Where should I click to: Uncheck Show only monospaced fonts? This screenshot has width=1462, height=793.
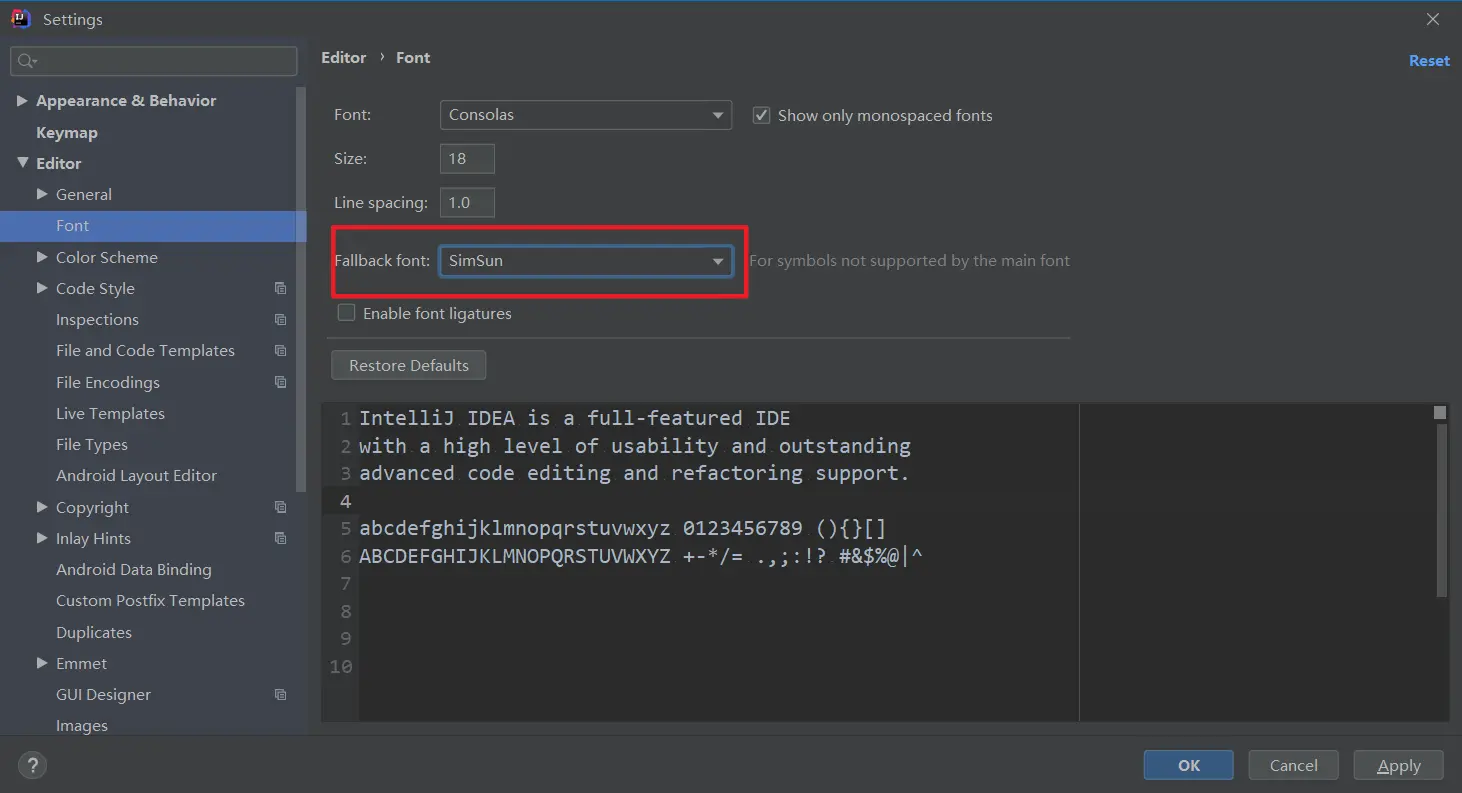pyautogui.click(x=761, y=115)
